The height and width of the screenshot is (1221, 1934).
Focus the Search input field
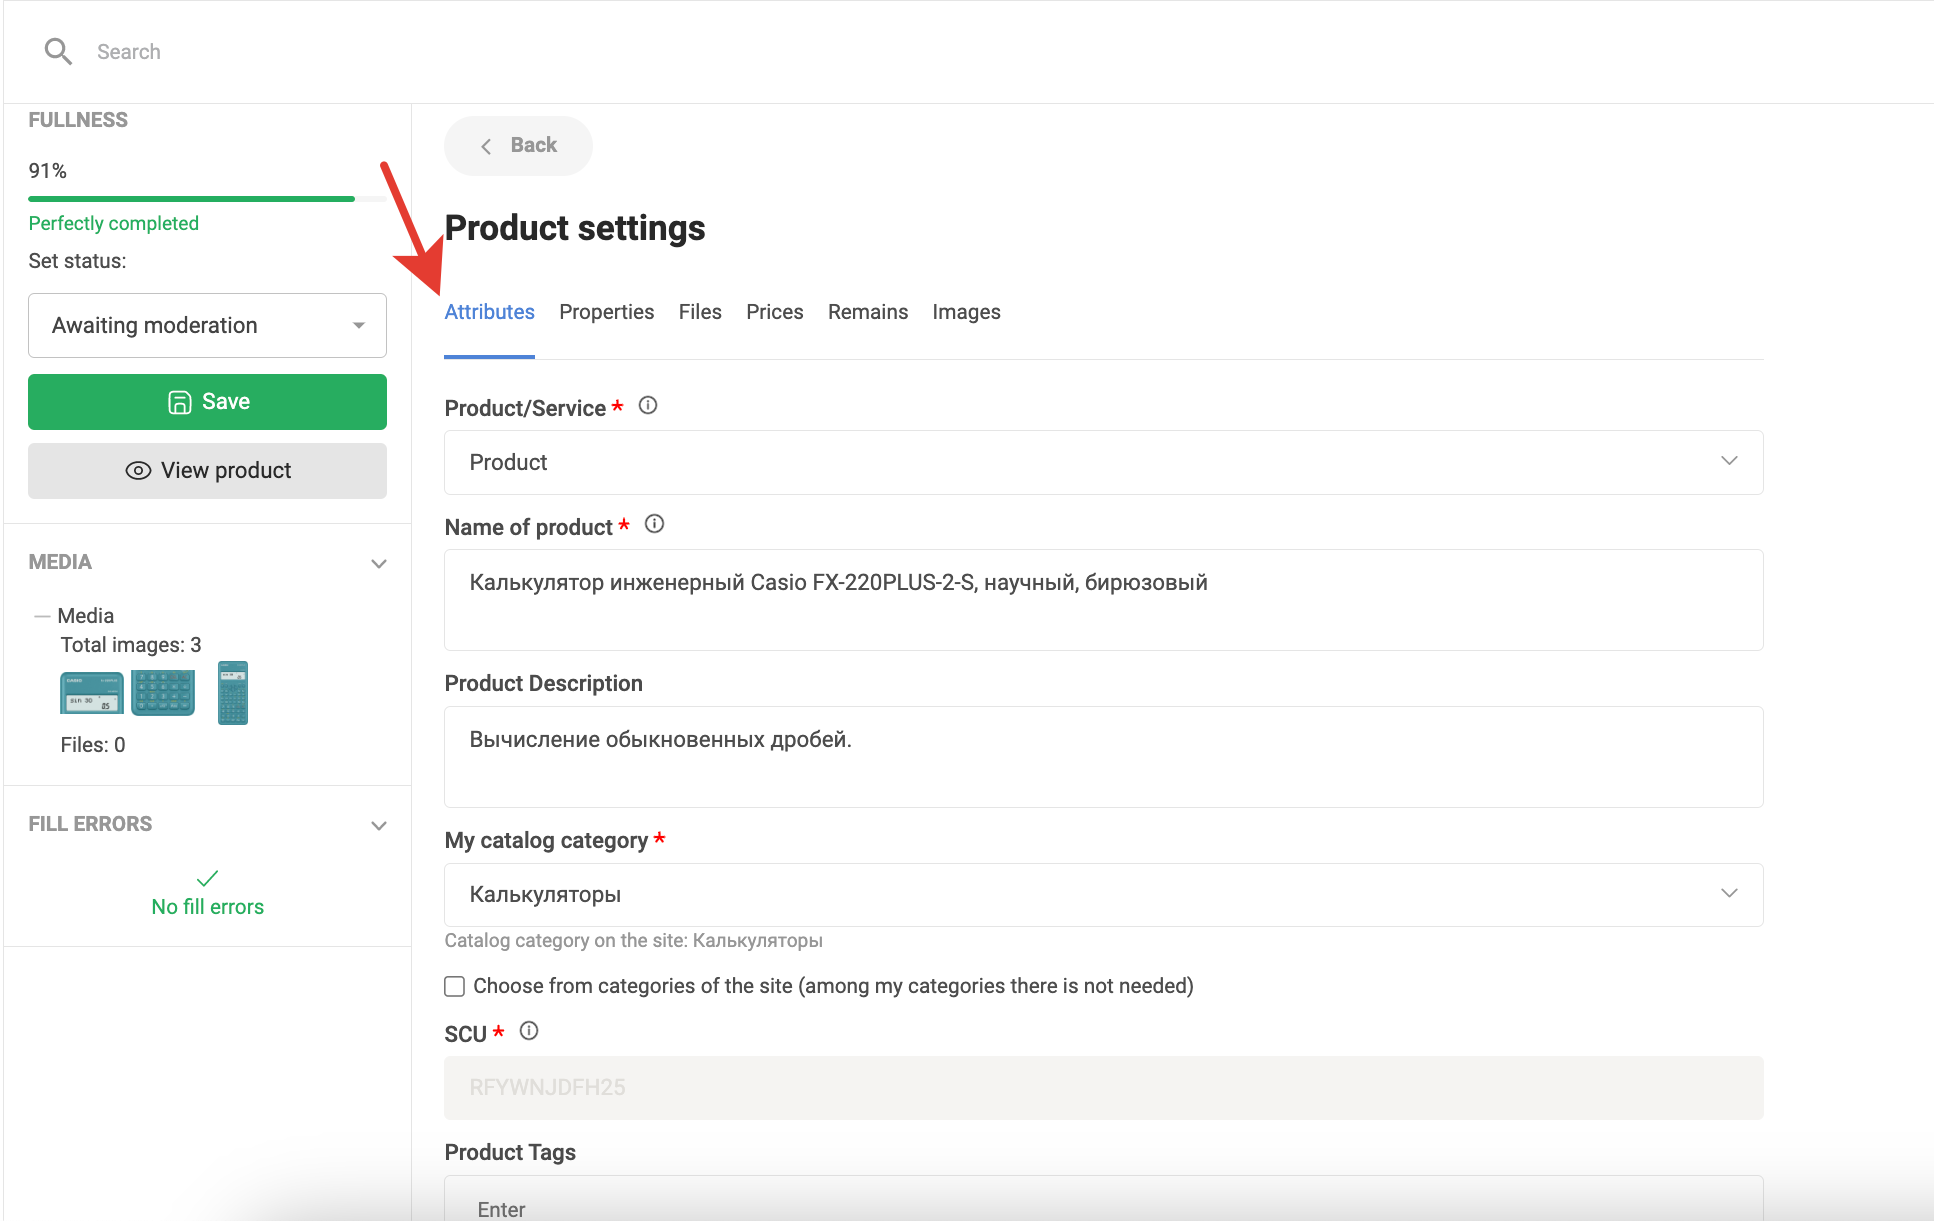pyautogui.click(x=129, y=52)
